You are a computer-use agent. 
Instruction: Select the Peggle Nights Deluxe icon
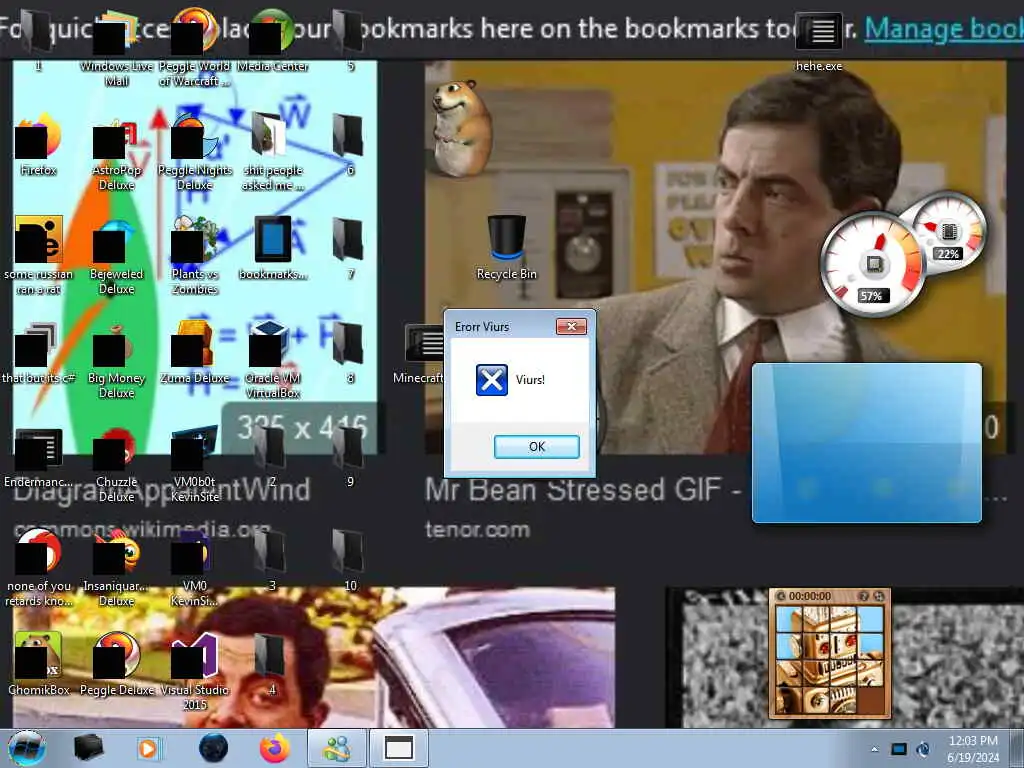[x=195, y=152]
